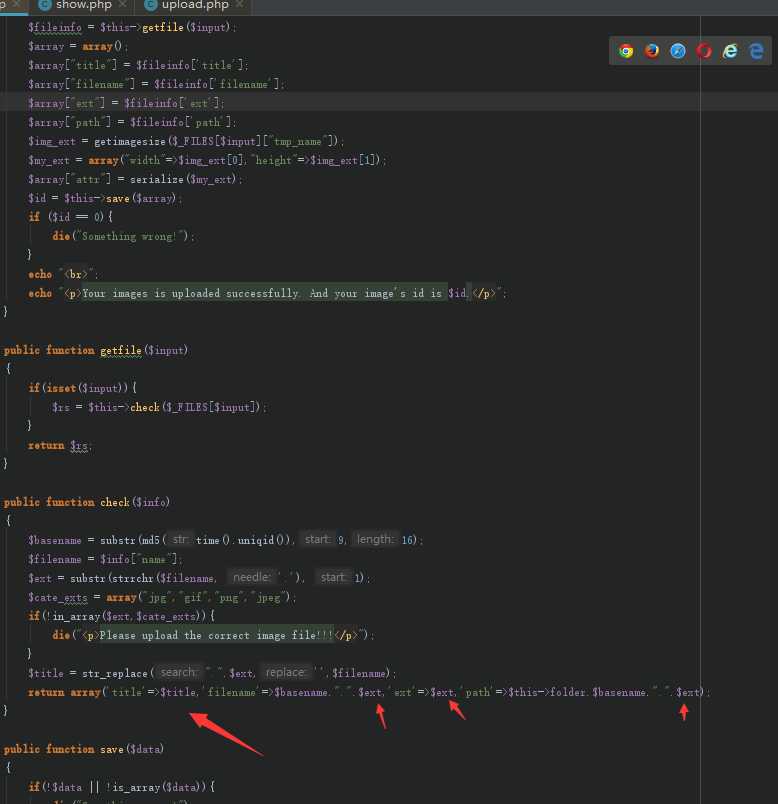
Task: Close the upload.php editor tab
Action: (x=240, y=5)
